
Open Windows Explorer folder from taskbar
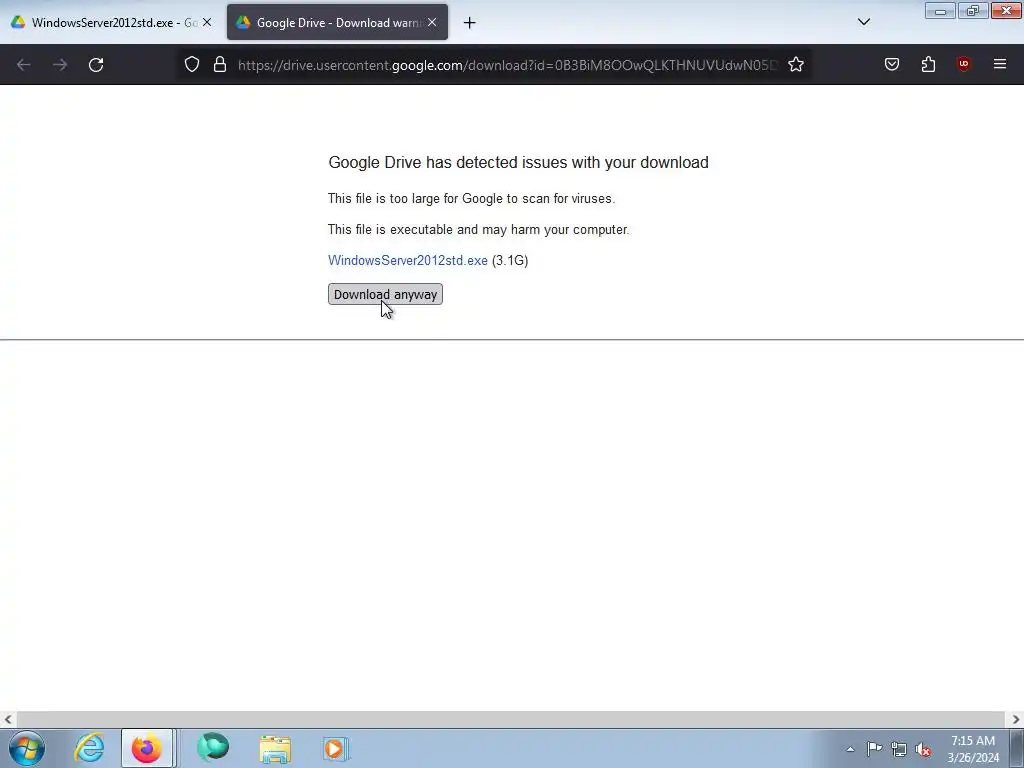[x=275, y=748]
